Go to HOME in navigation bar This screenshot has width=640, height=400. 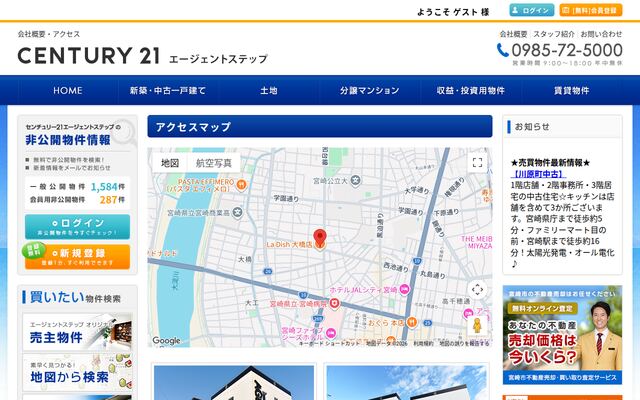[x=68, y=90]
